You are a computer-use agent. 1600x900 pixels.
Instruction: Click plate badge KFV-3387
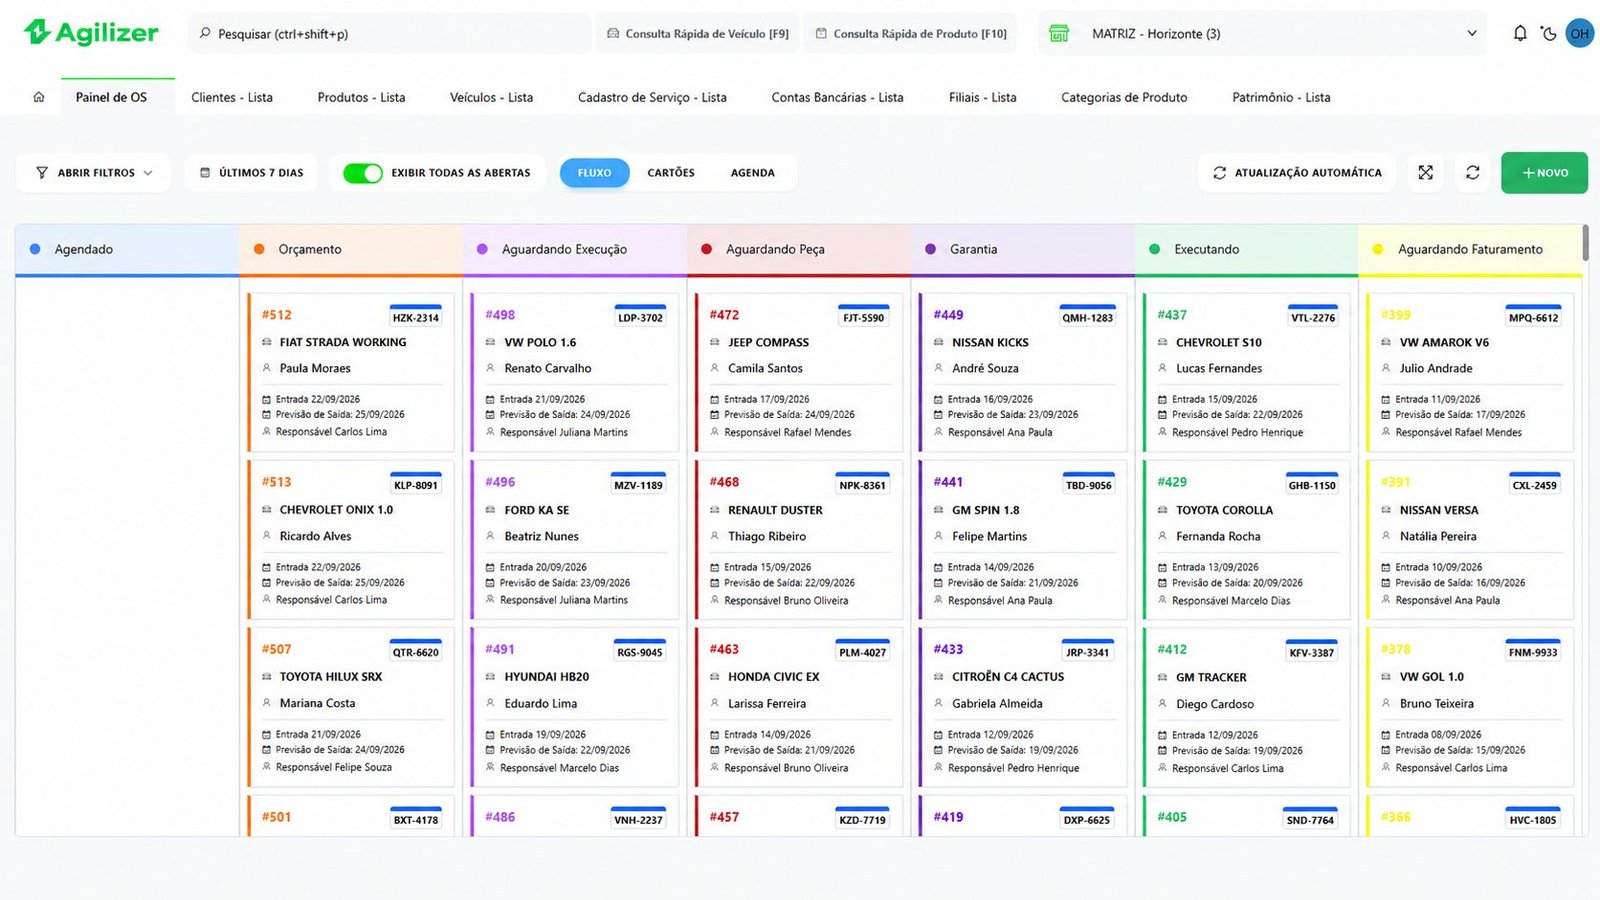[x=1312, y=651]
